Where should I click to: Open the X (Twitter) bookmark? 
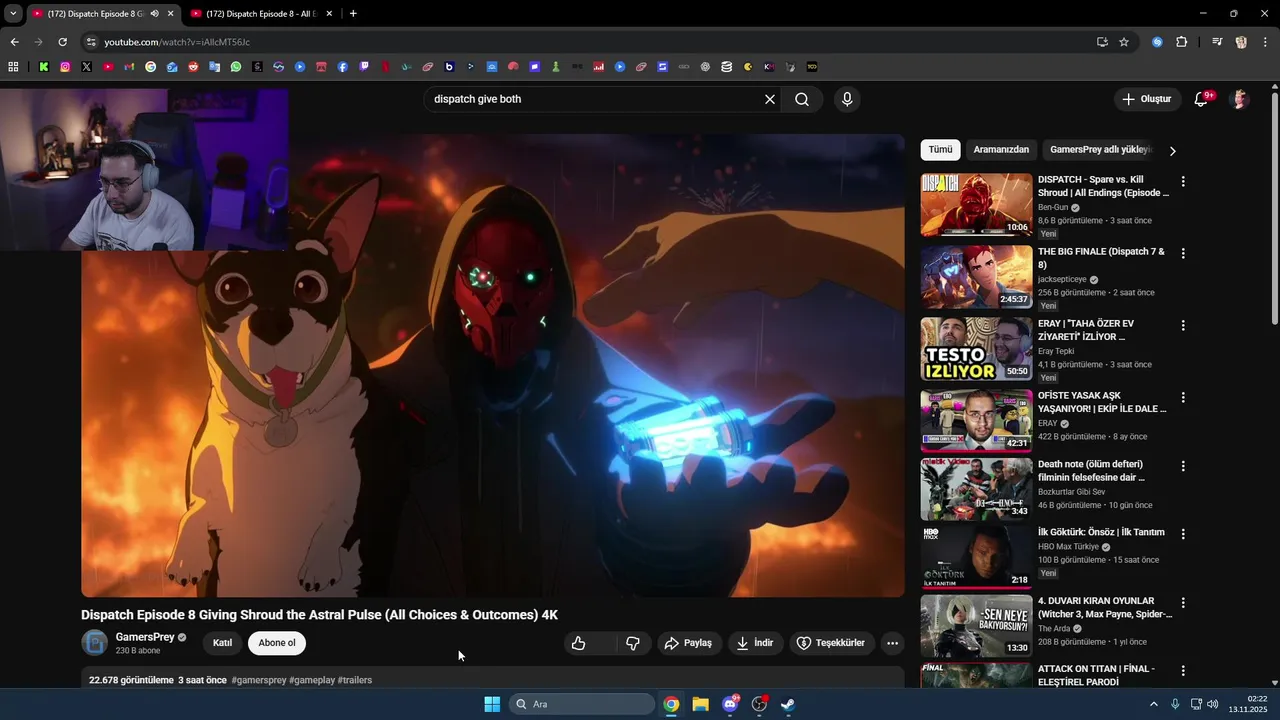[87, 67]
